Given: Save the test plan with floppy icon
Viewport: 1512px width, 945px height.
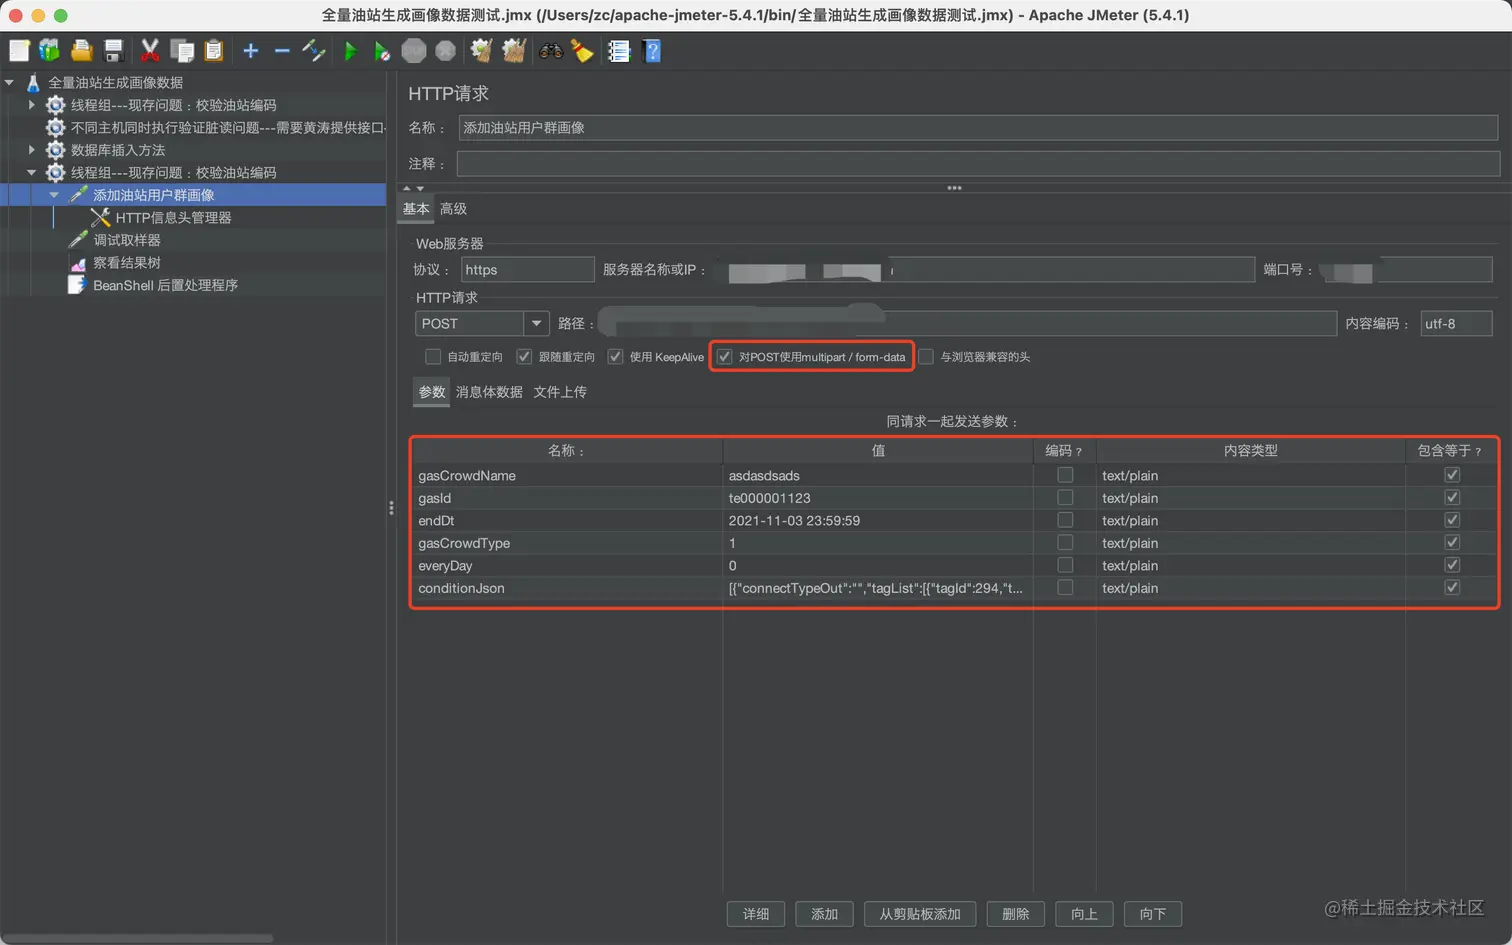Looking at the screenshot, I should coord(113,50).
